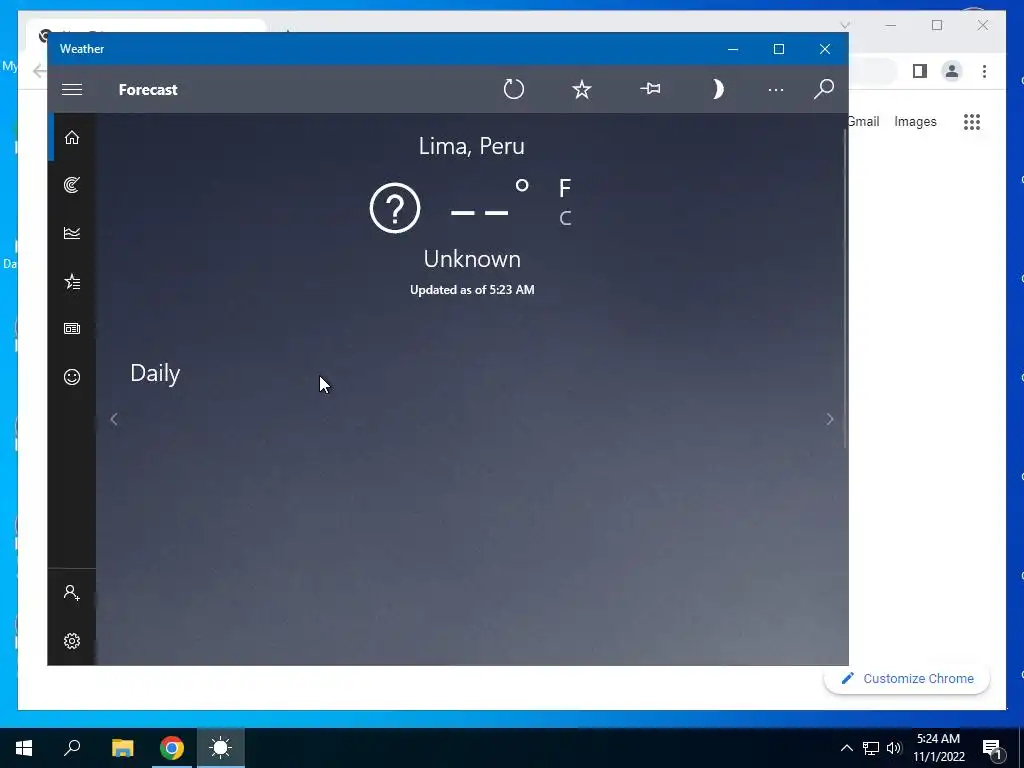Open Gmail link in Chrome window
The height and width of the screenshot is (768, 1024).
pyautogui.click(x=863, y=121)
